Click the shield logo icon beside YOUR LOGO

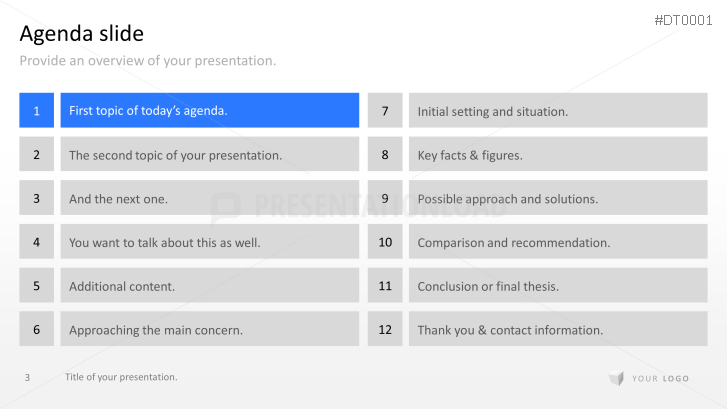coord(617,378)
